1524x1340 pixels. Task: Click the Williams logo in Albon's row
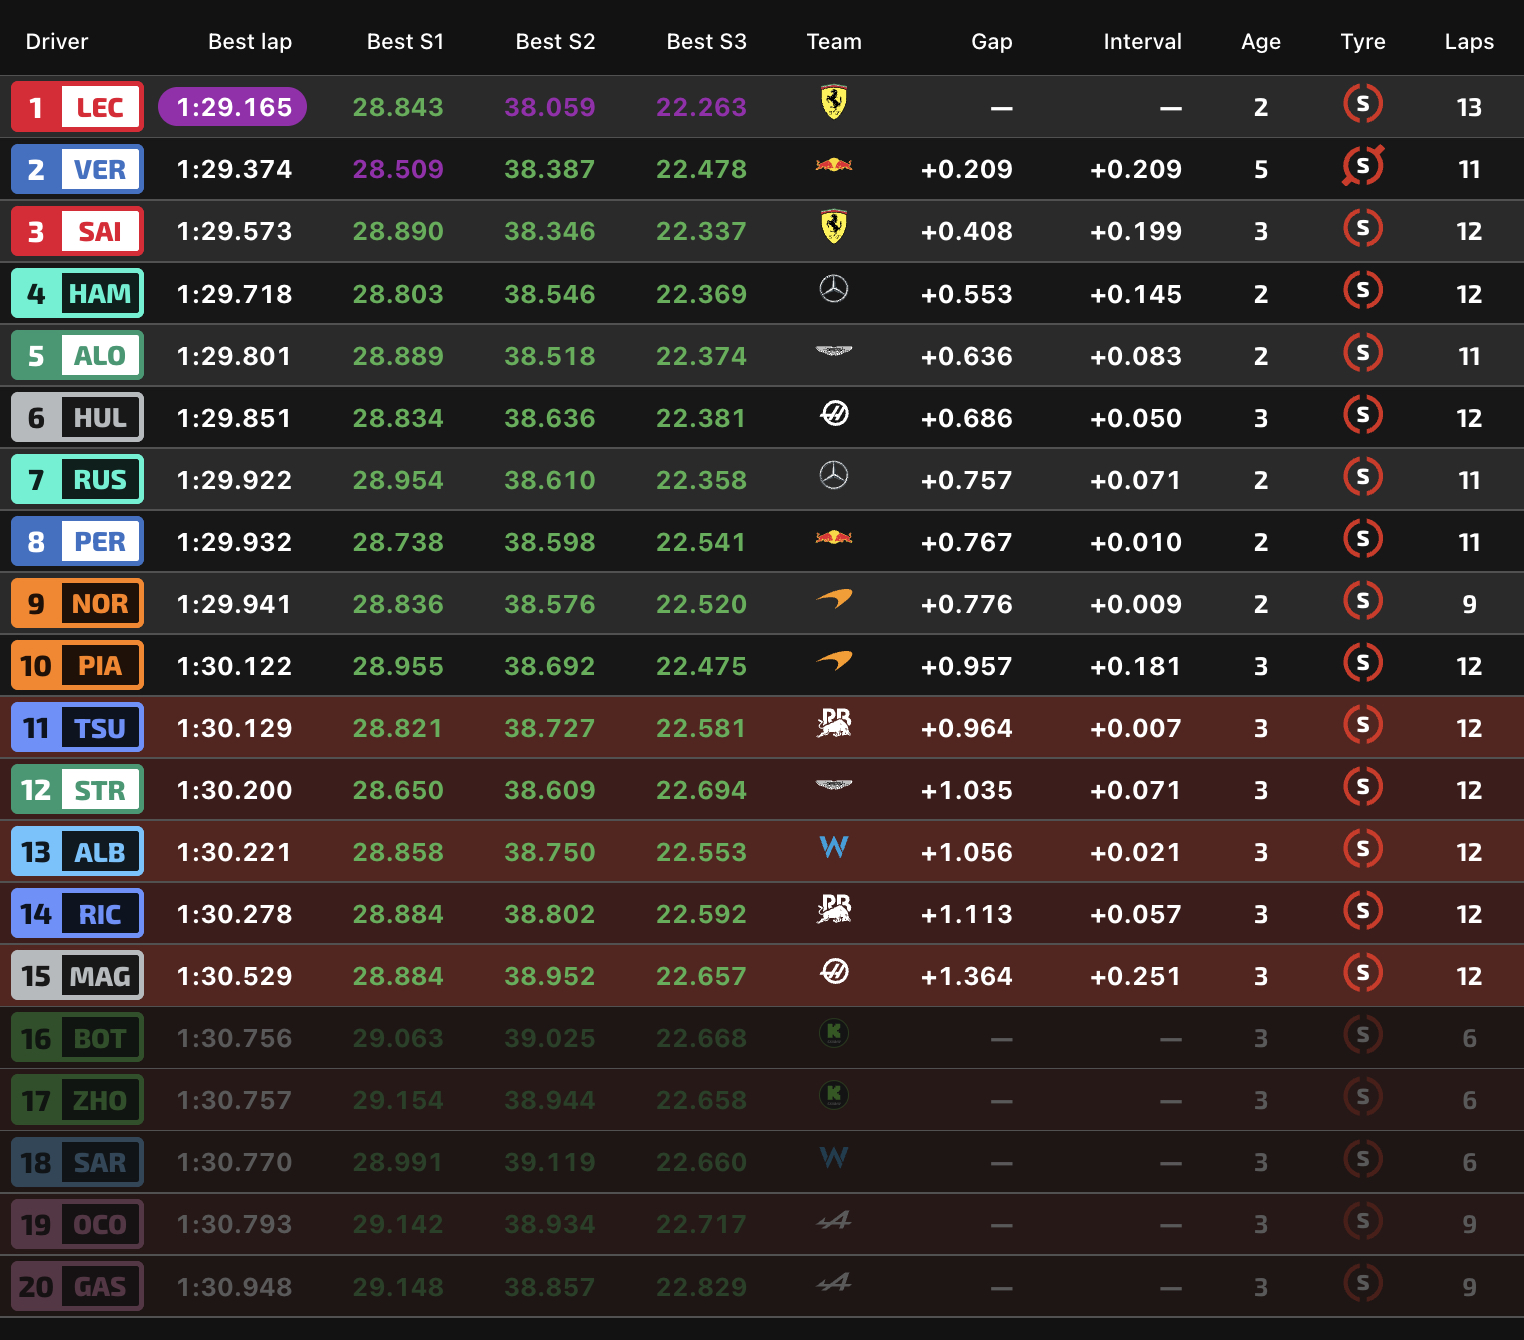[x=833, y=848]
